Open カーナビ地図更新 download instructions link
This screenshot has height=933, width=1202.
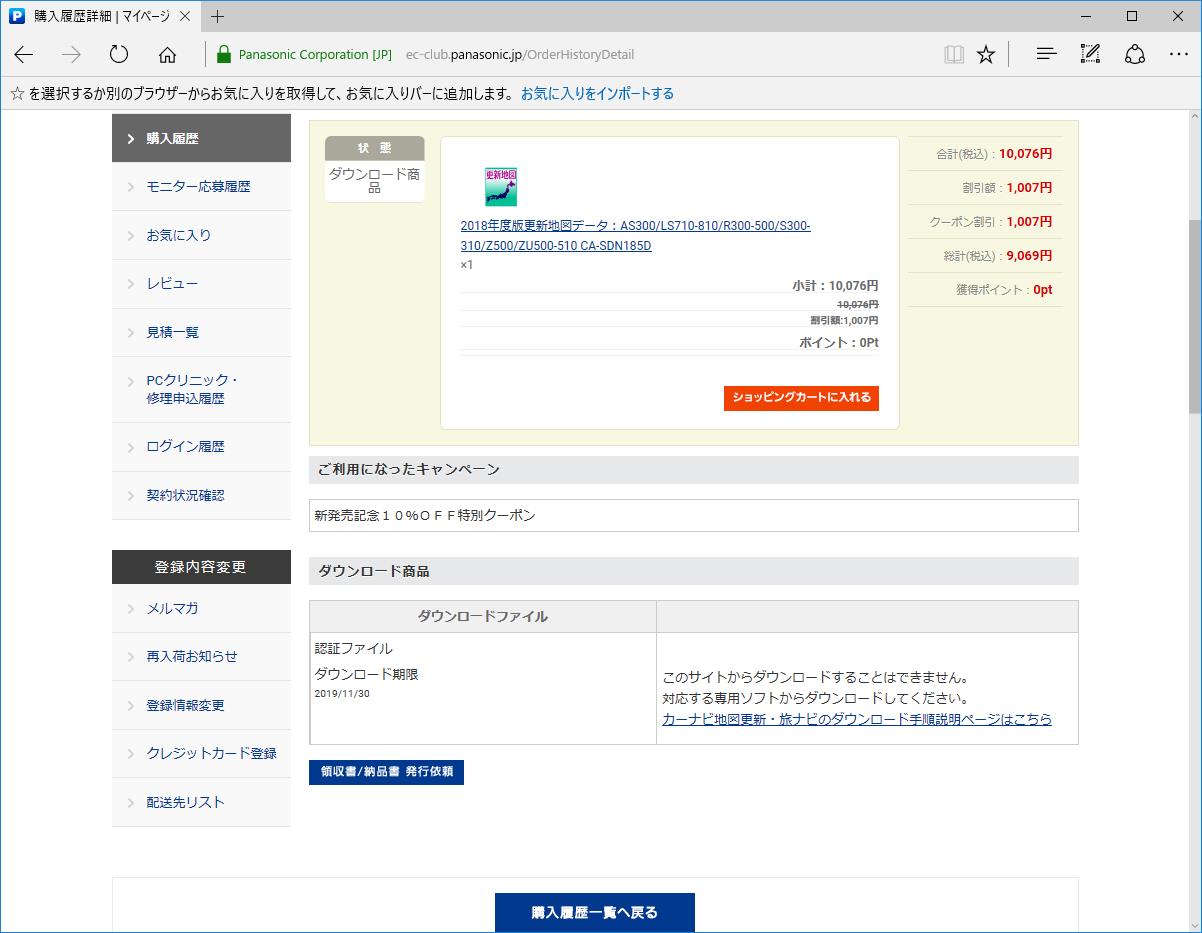(x=856, y=719)
